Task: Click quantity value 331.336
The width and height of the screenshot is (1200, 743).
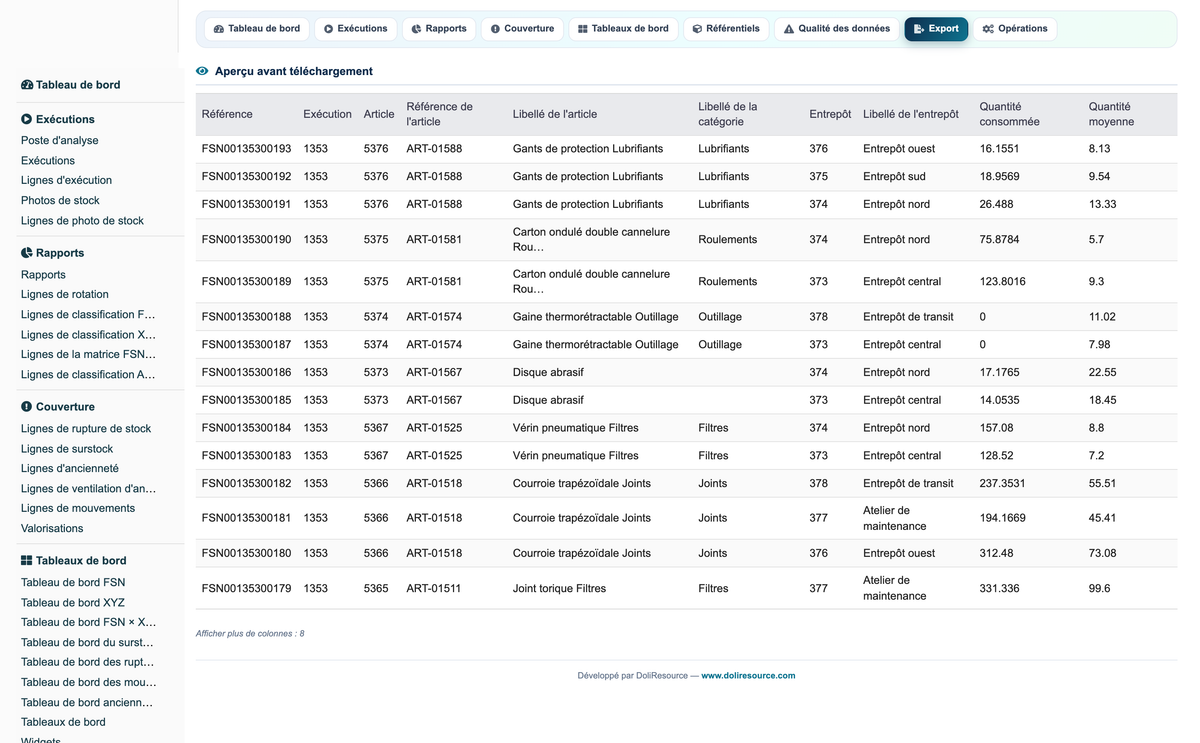Action: 999,589
